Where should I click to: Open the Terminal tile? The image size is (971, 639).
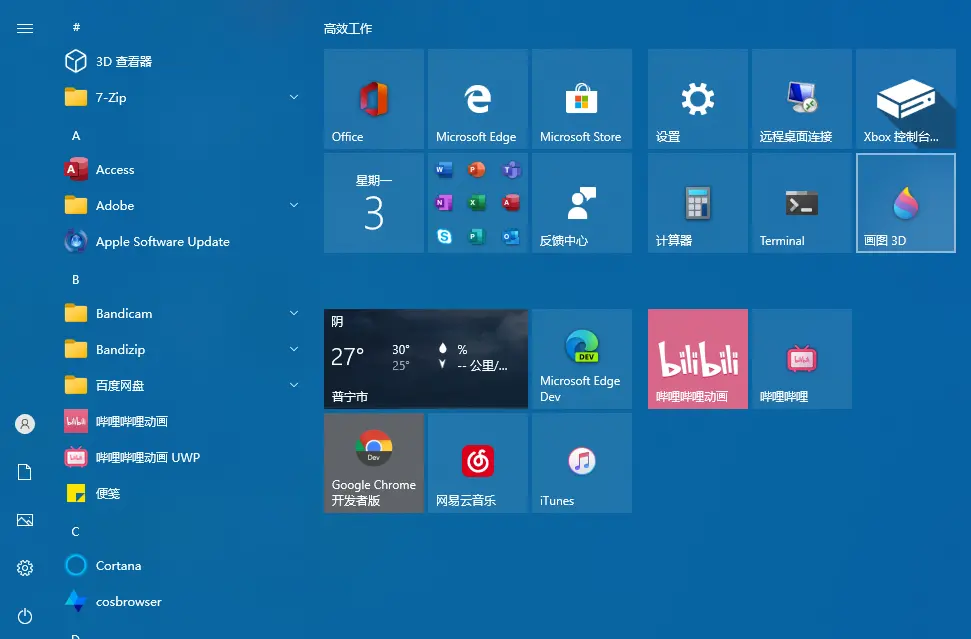[802, 202]
